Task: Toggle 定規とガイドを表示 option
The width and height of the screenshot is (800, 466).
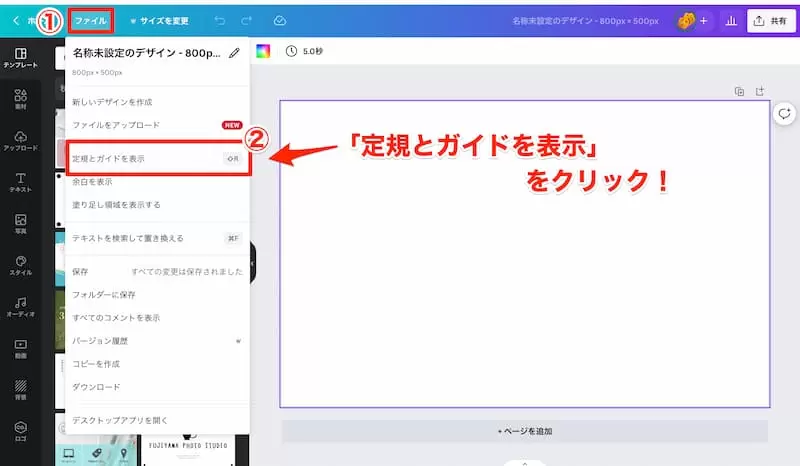Action: point(158,159)
